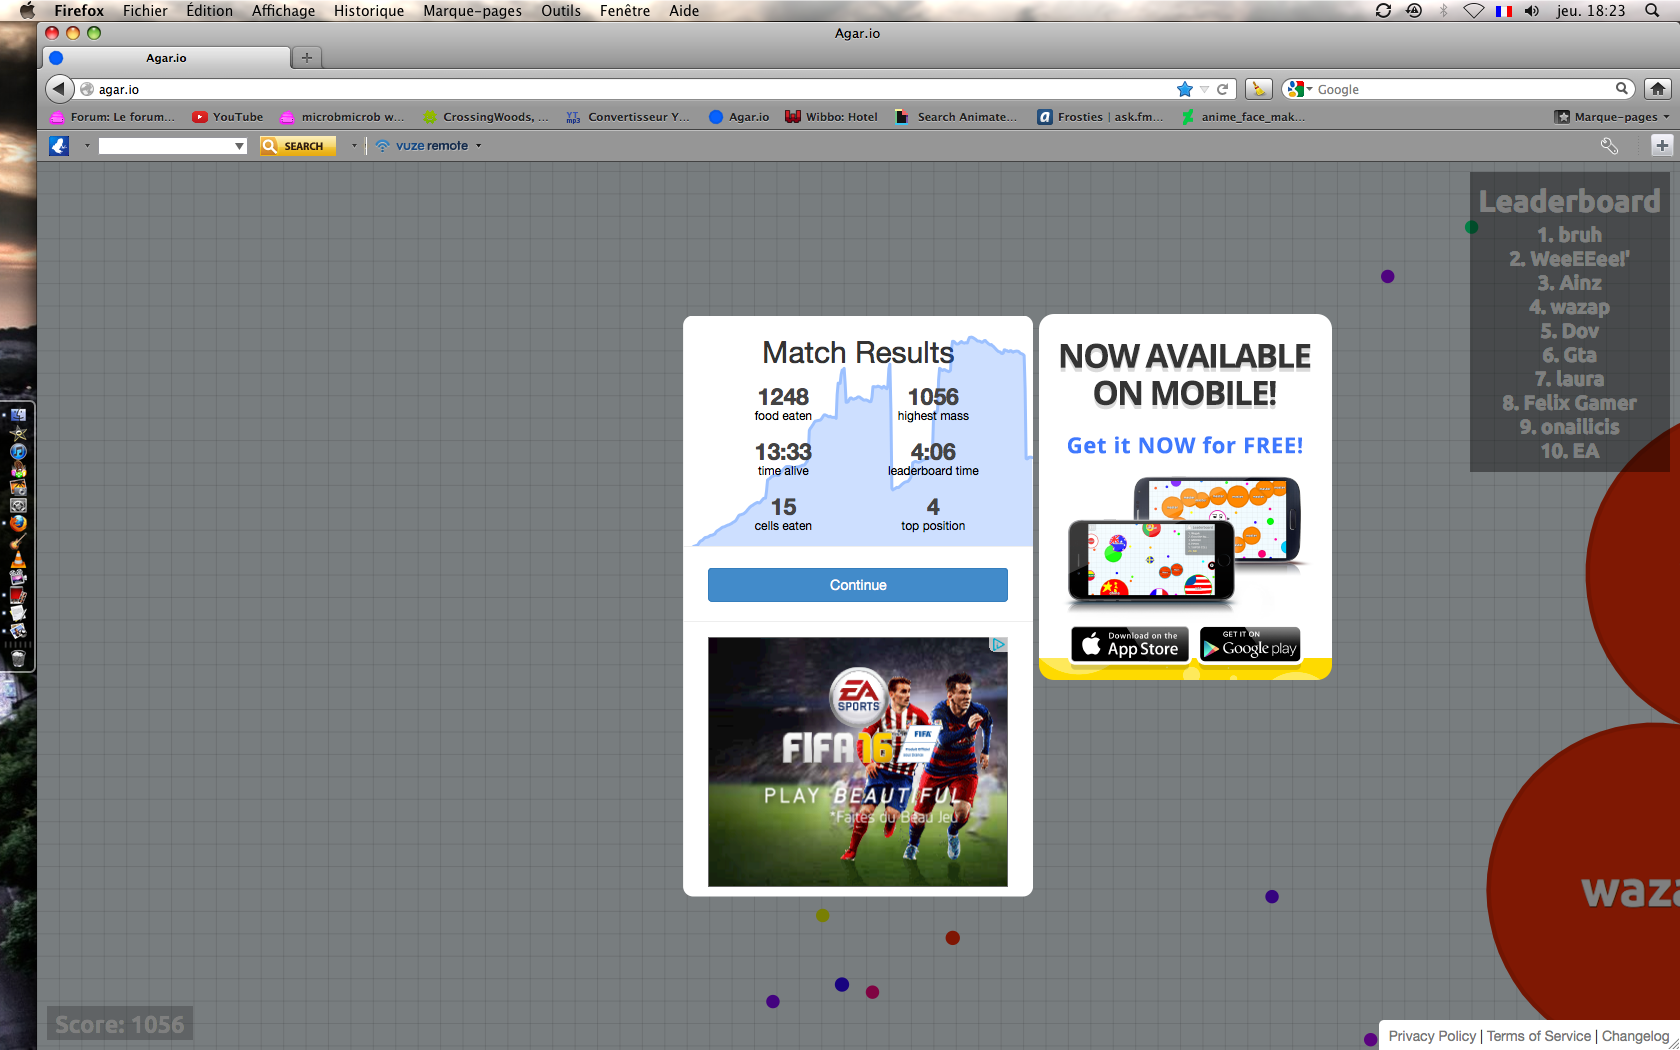
Task: Open the microbmicrob bookmark
Action: point(342,117)
